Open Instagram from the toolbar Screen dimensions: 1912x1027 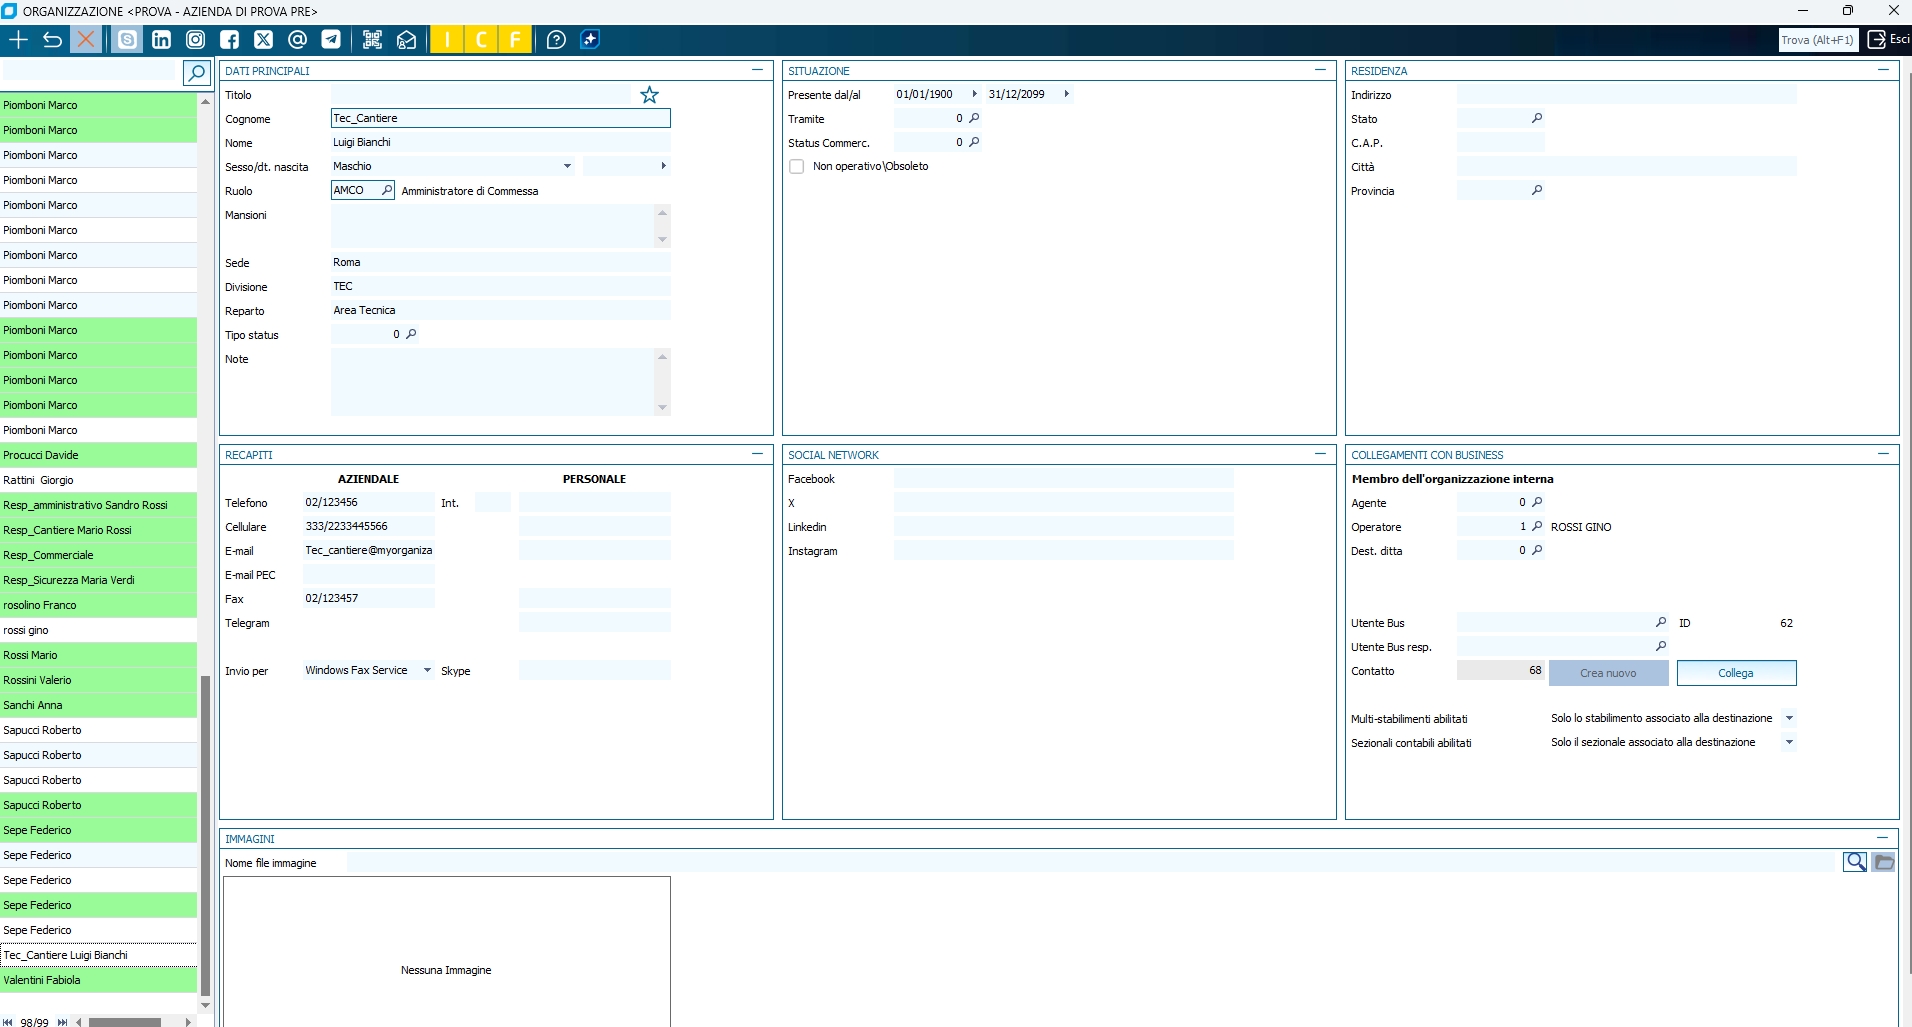tap(196, 40)
